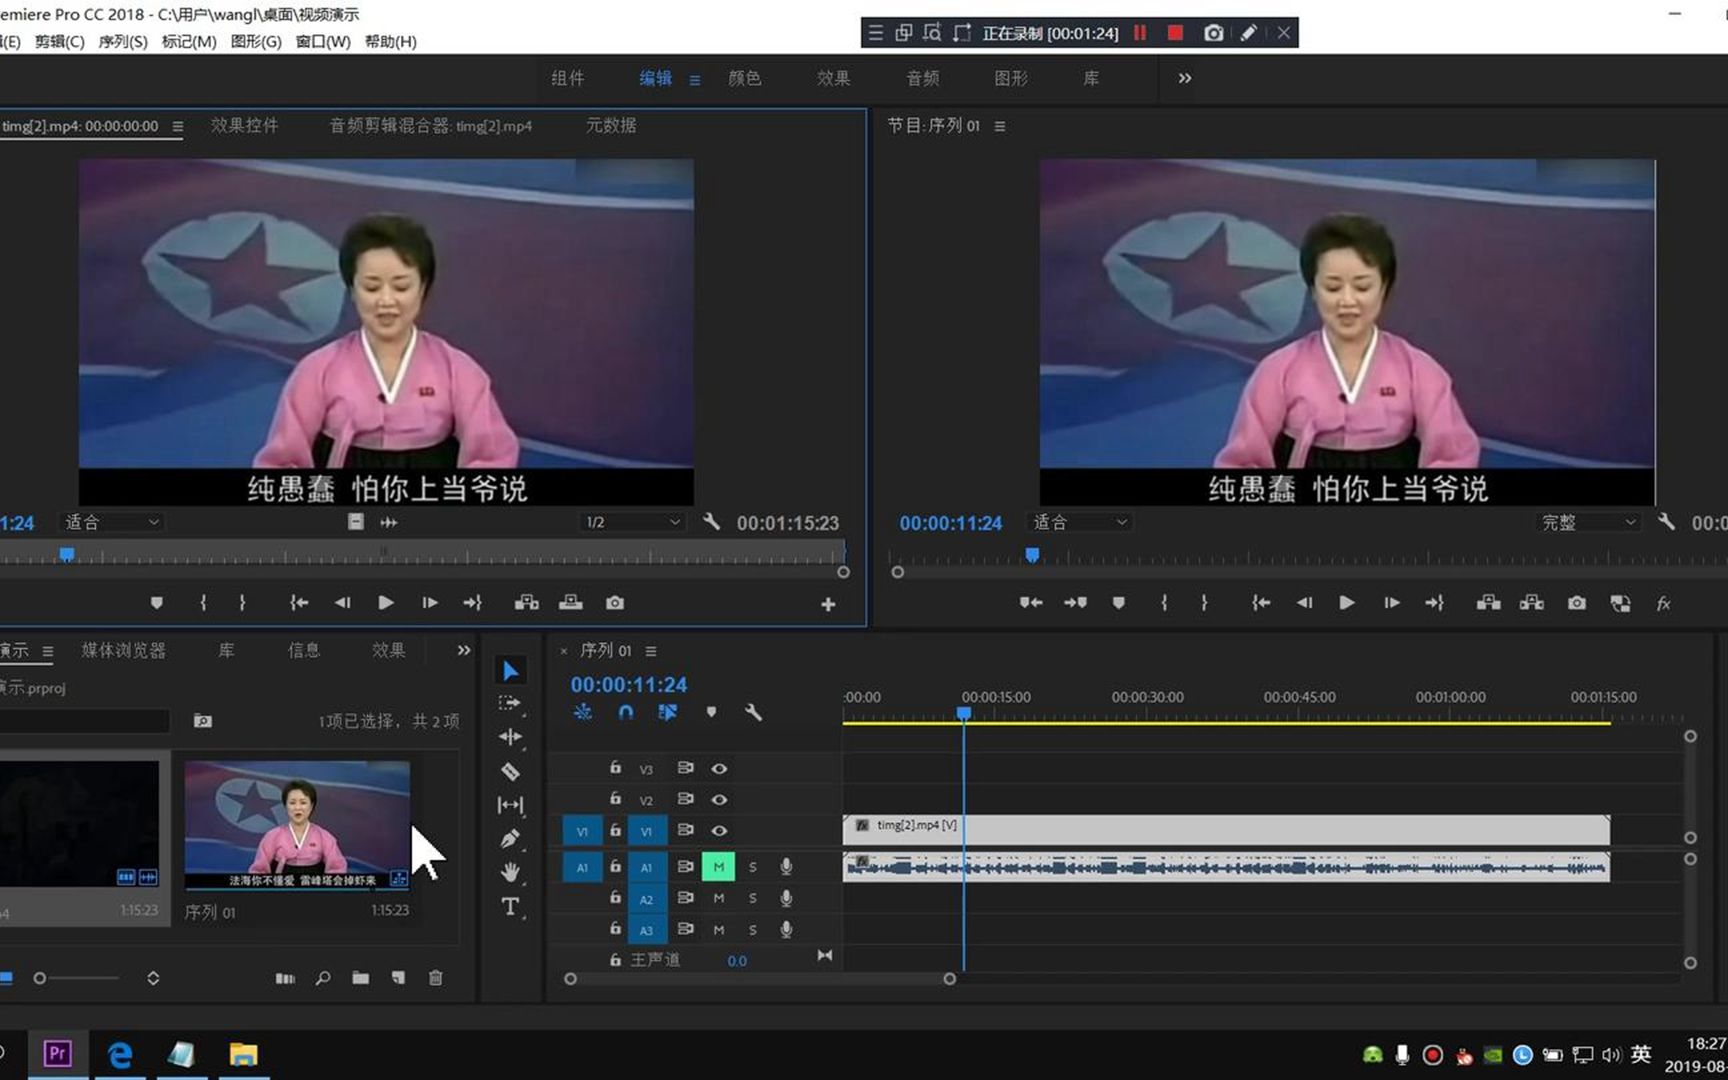Click source monitor playhead marker
Image resolution: width=1728 pixels, height=1080 pixels.
(66, 554)
